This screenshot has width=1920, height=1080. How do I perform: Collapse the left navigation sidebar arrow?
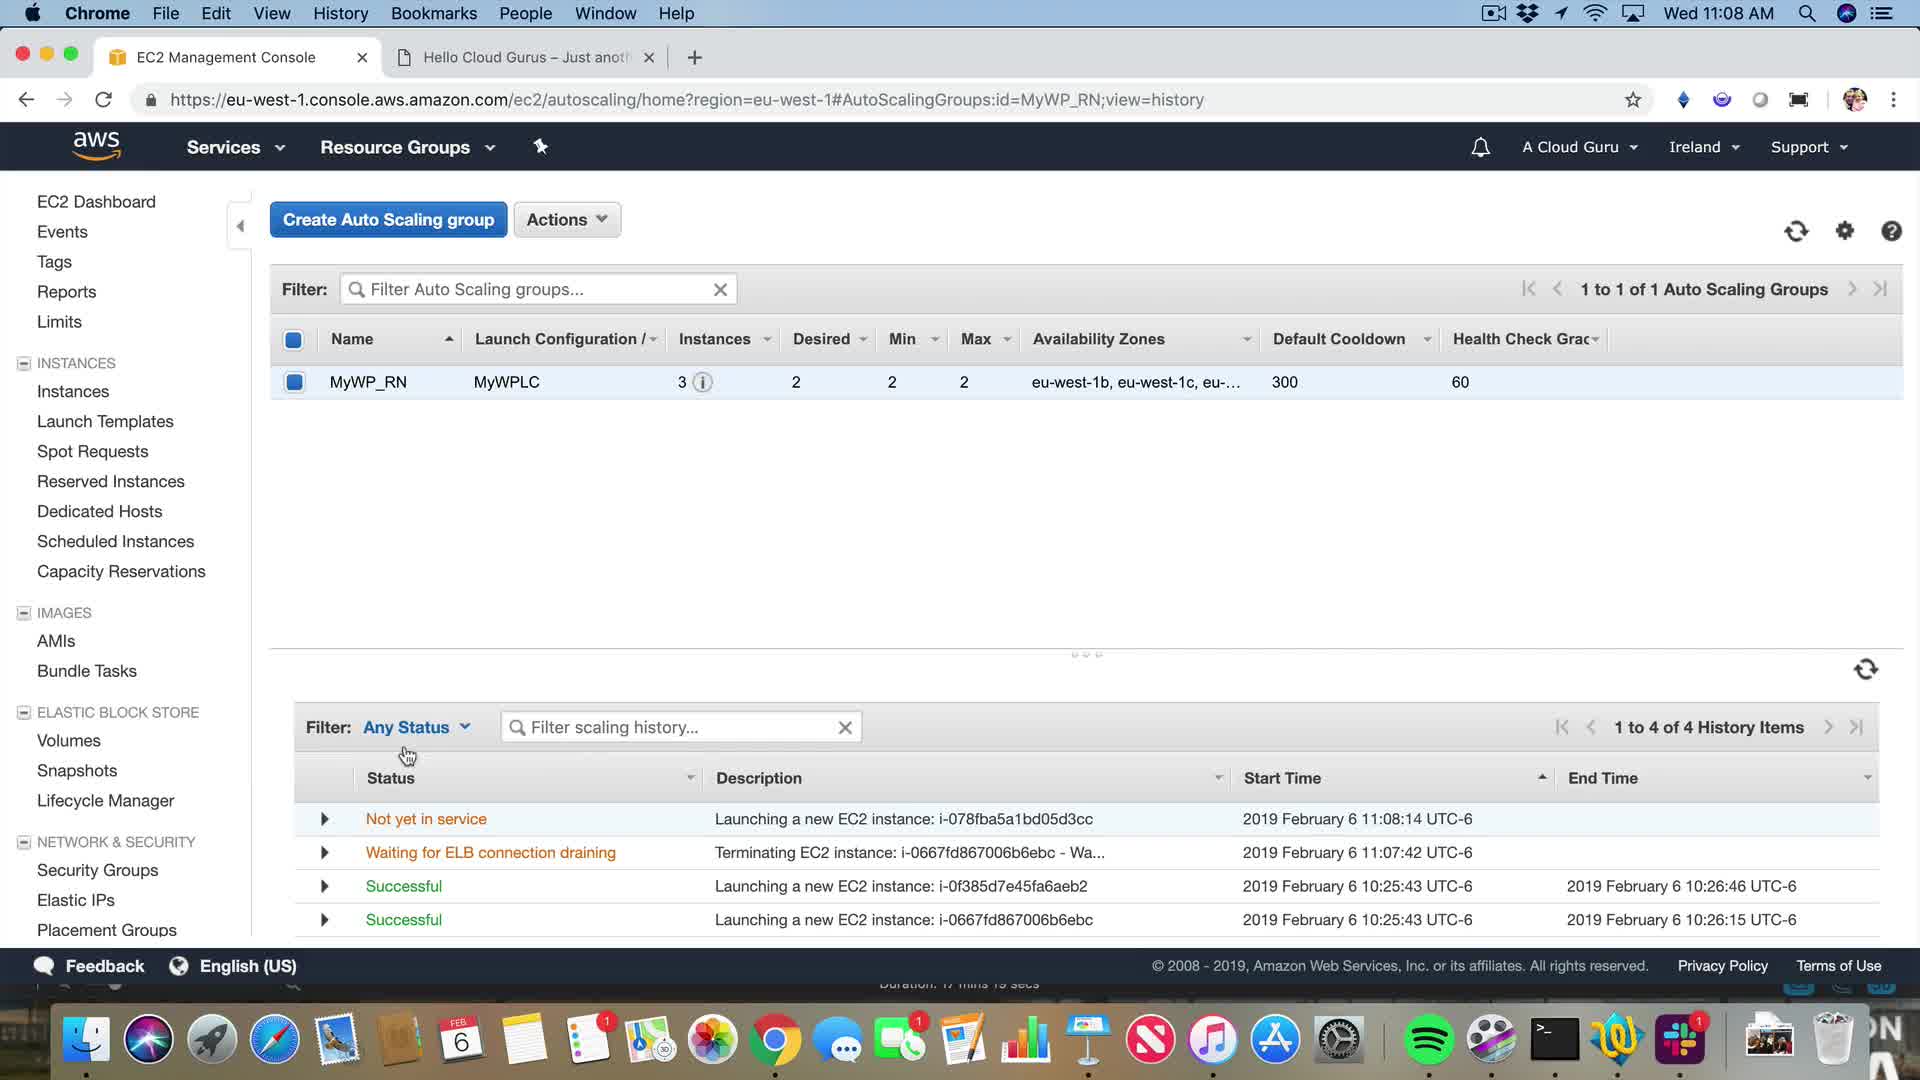[240, 226]
